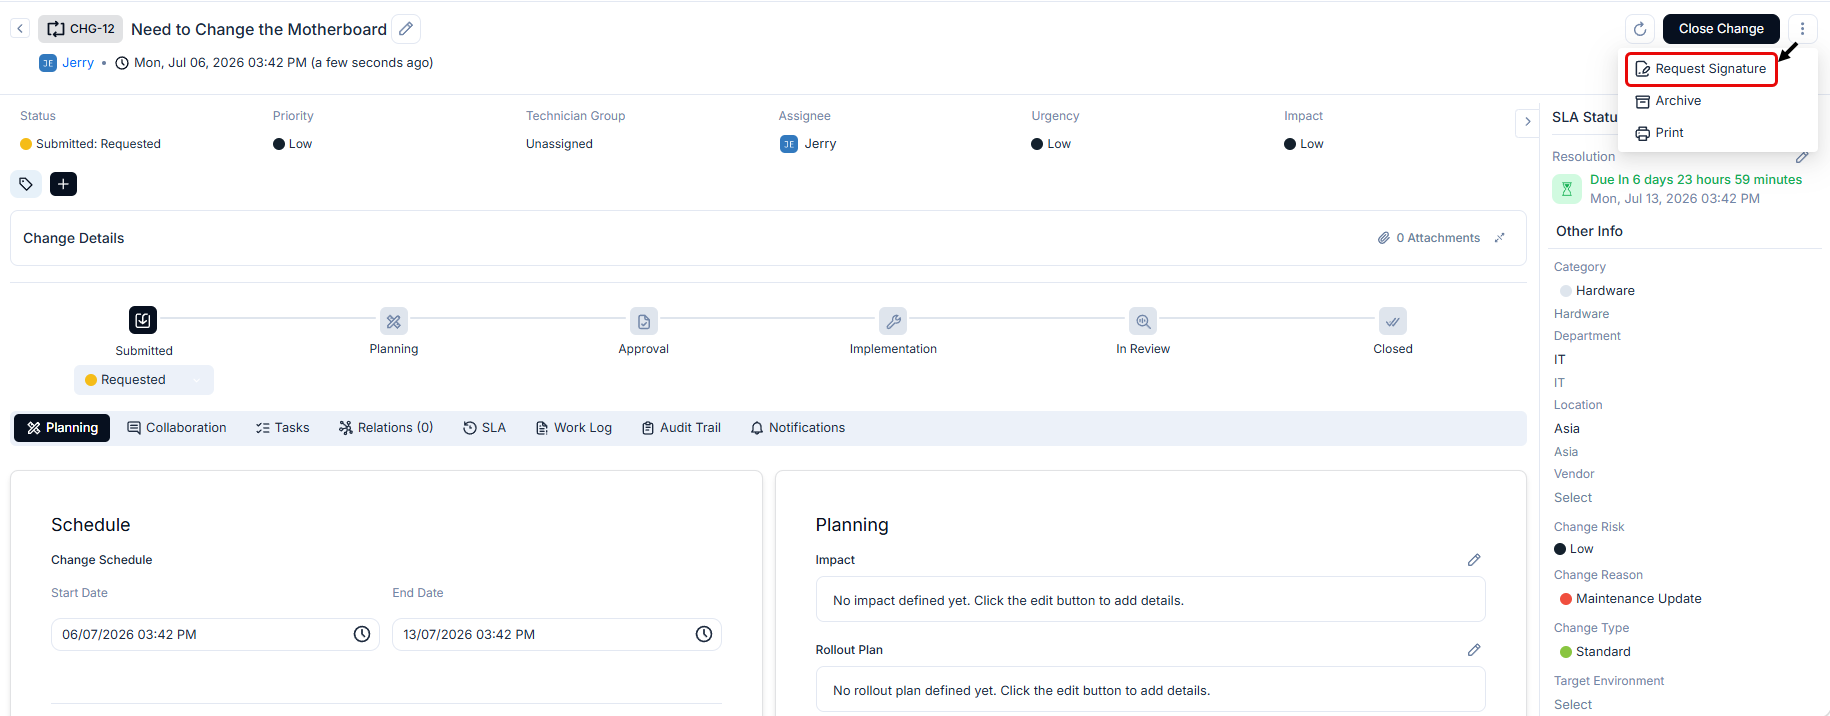Open the Tasks tab
Screen dimensions: 1830x716
click(x=283, y=428)
